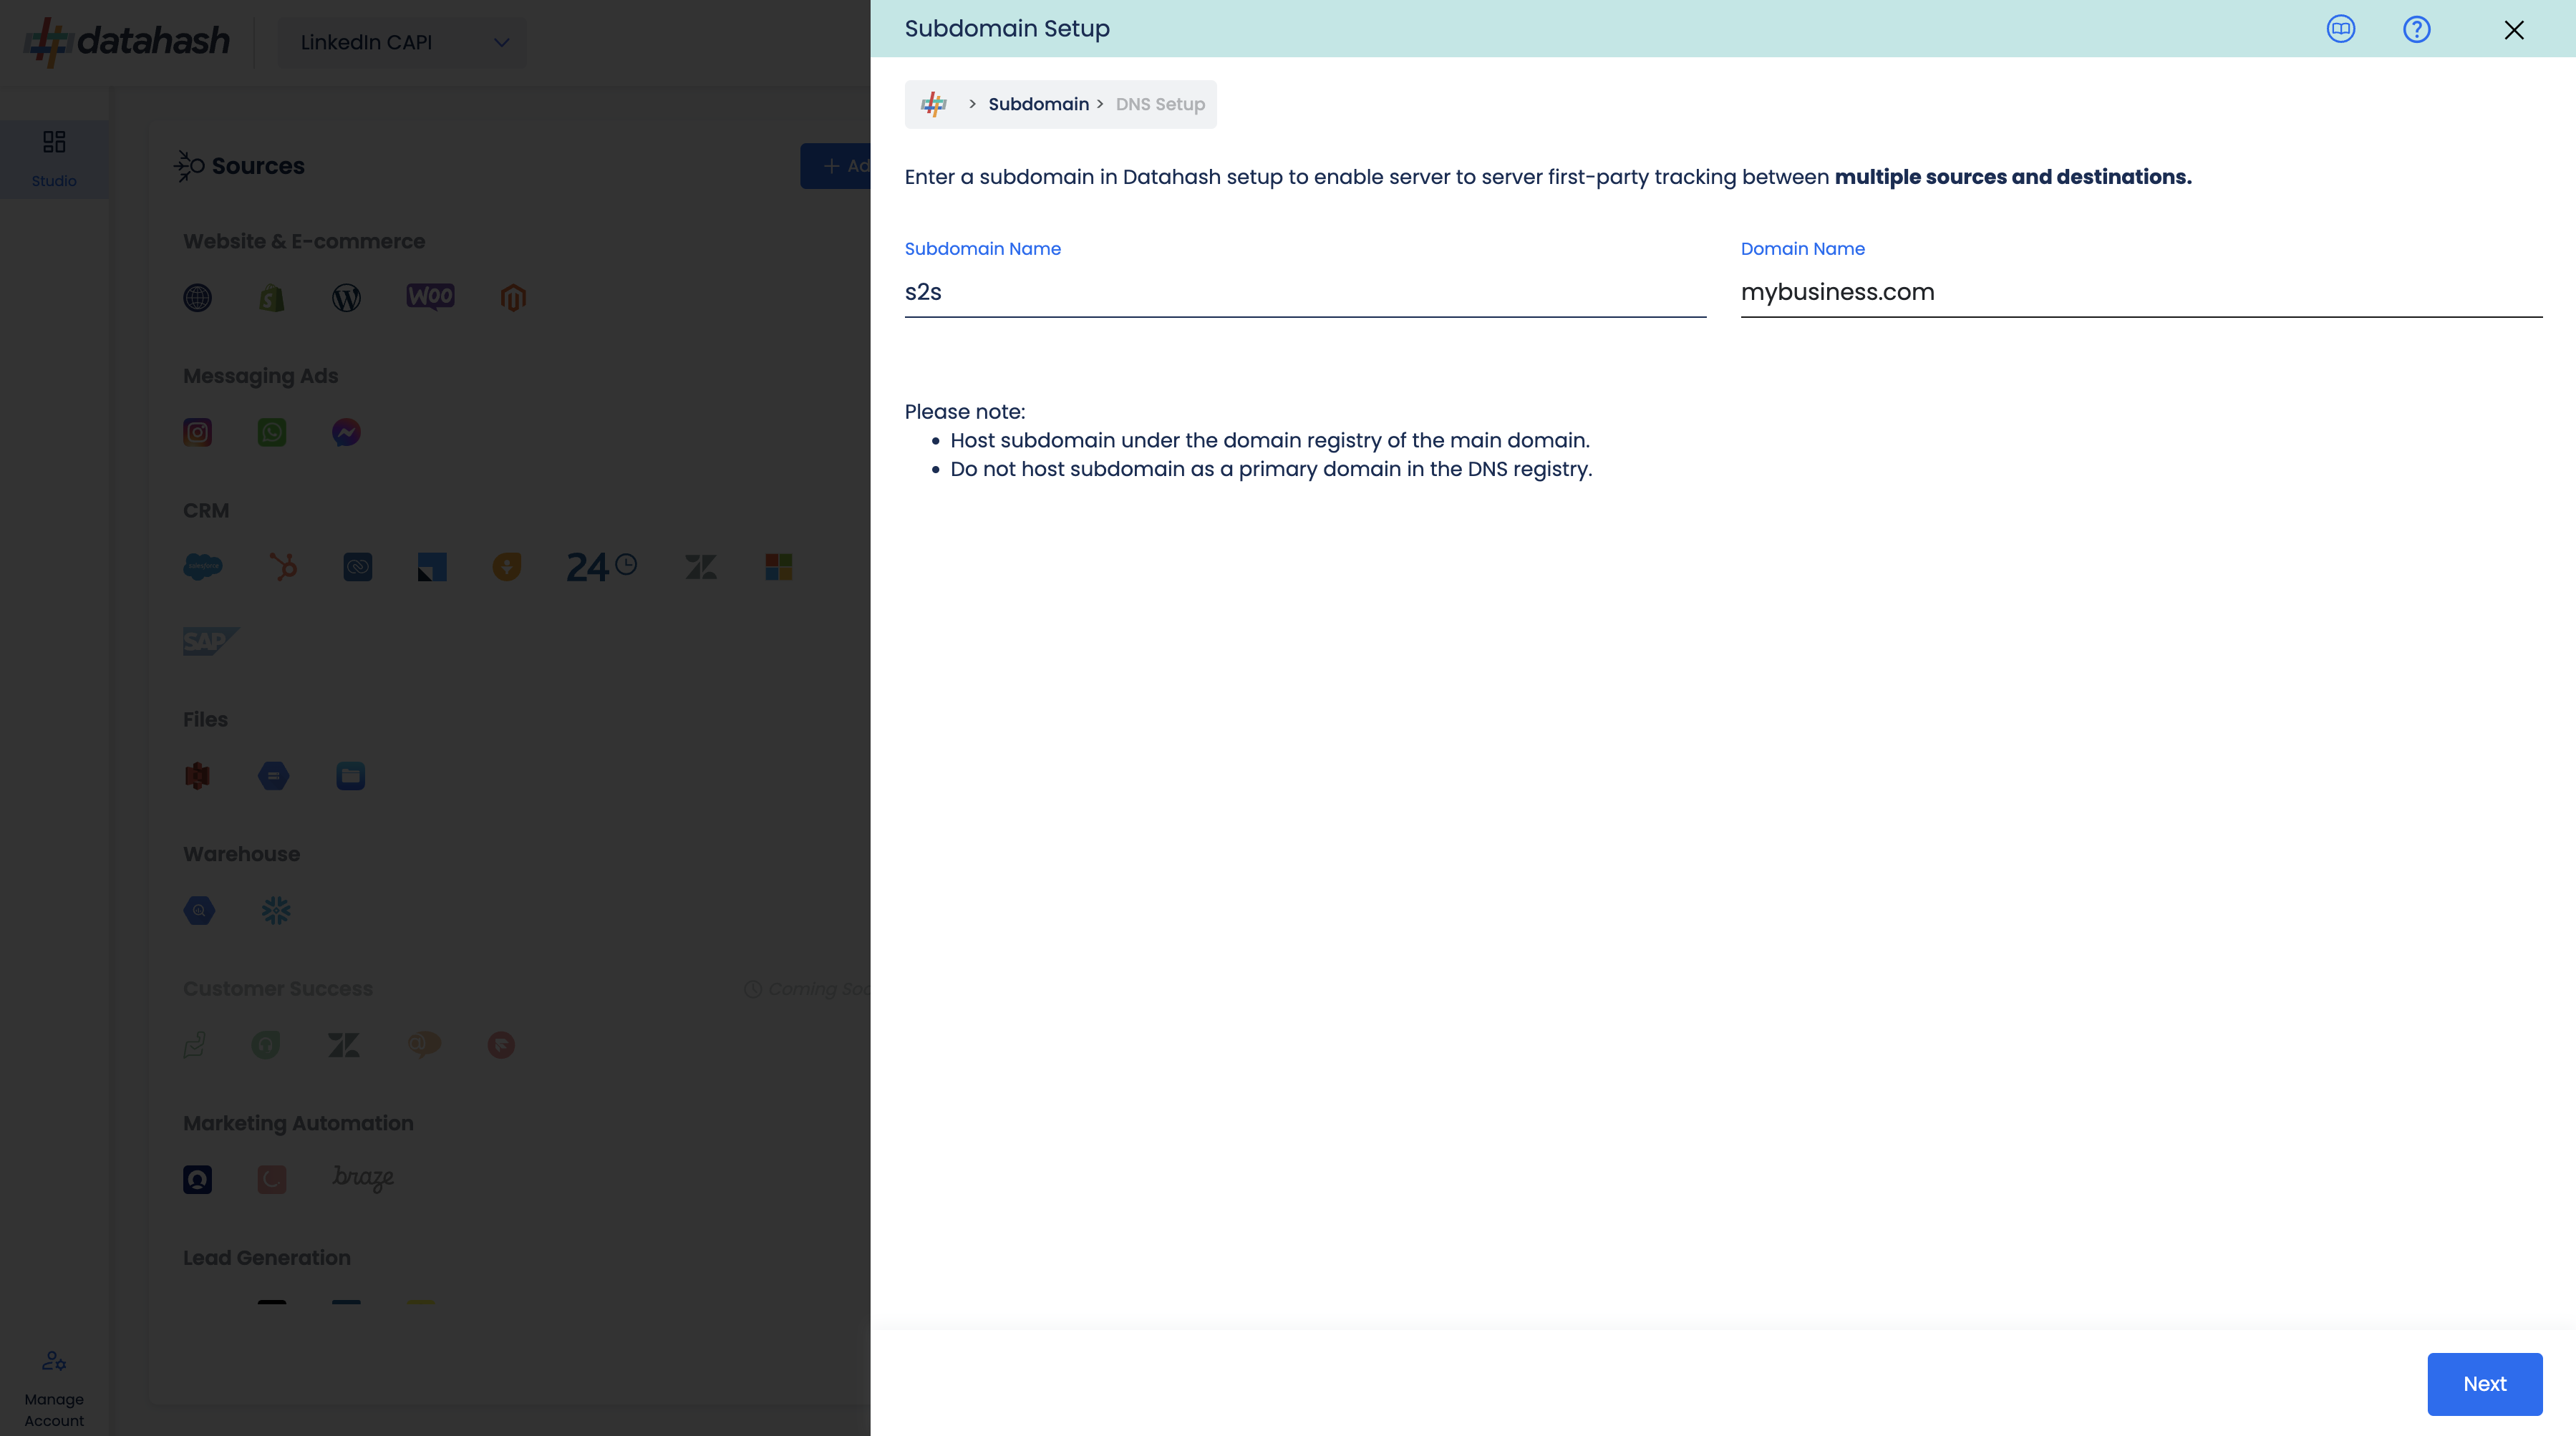
Task: Select the red crescent Marketing Automation icon
Action: click(271, 1180)
